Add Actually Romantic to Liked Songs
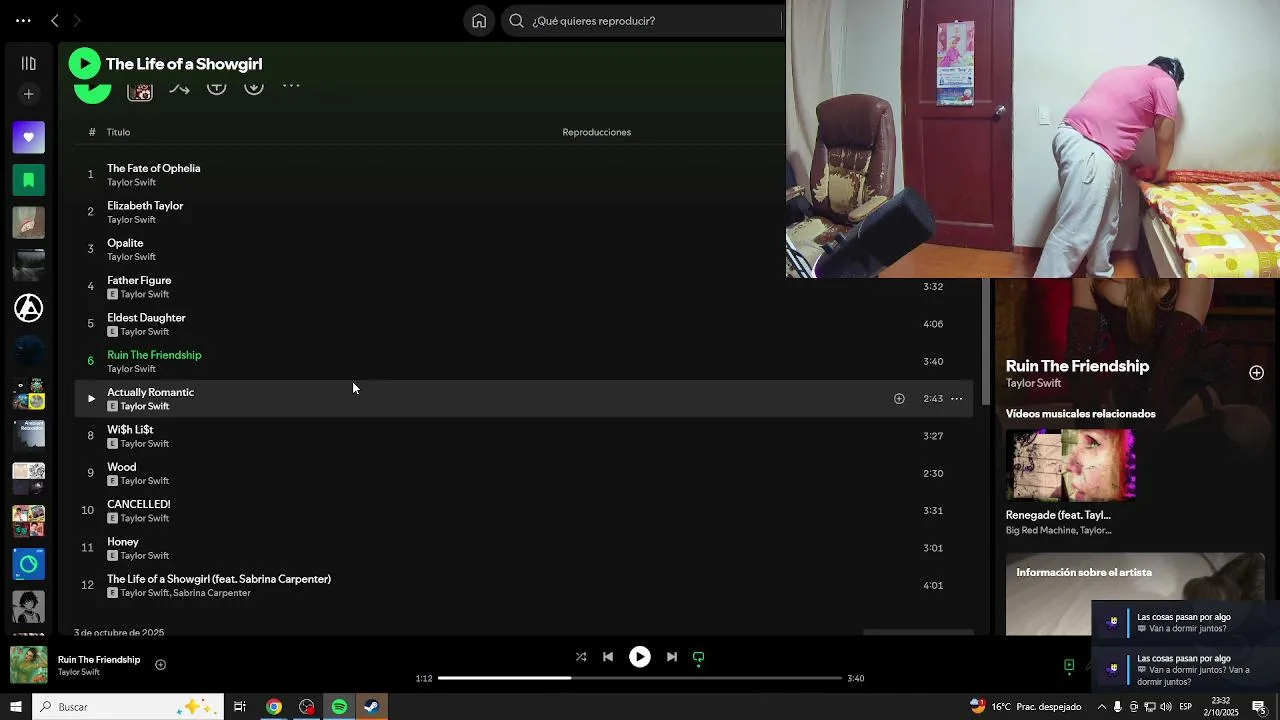Viewport: 1280px width, 720px height. pos(899,398)
